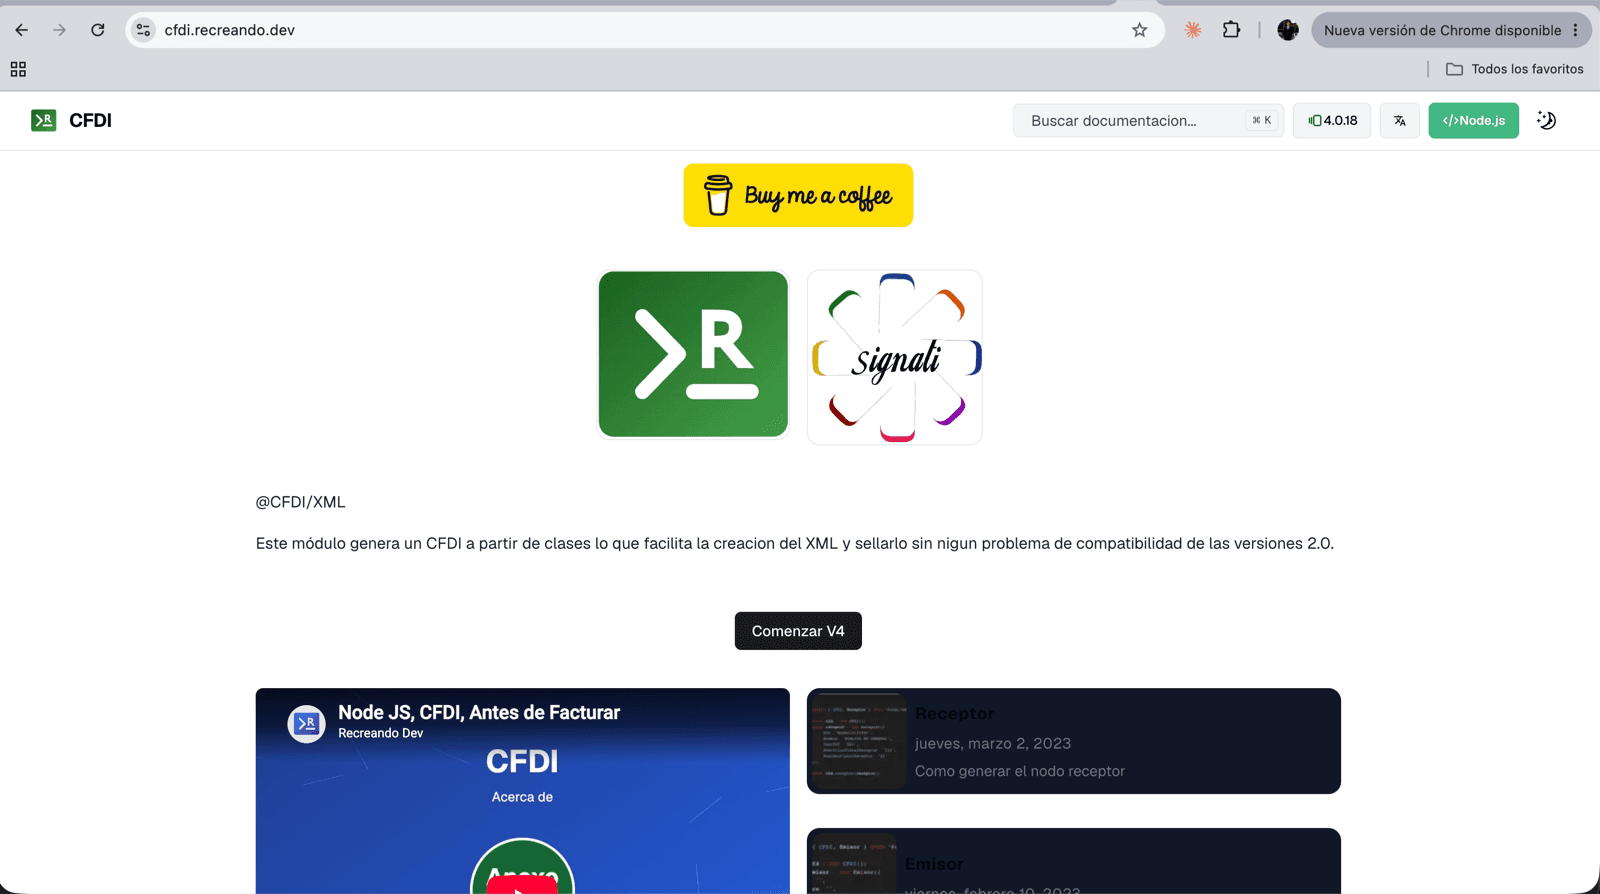Open the Node.js platform selector
Viewport: 1600px width, 894px height.
(1473, 120)
